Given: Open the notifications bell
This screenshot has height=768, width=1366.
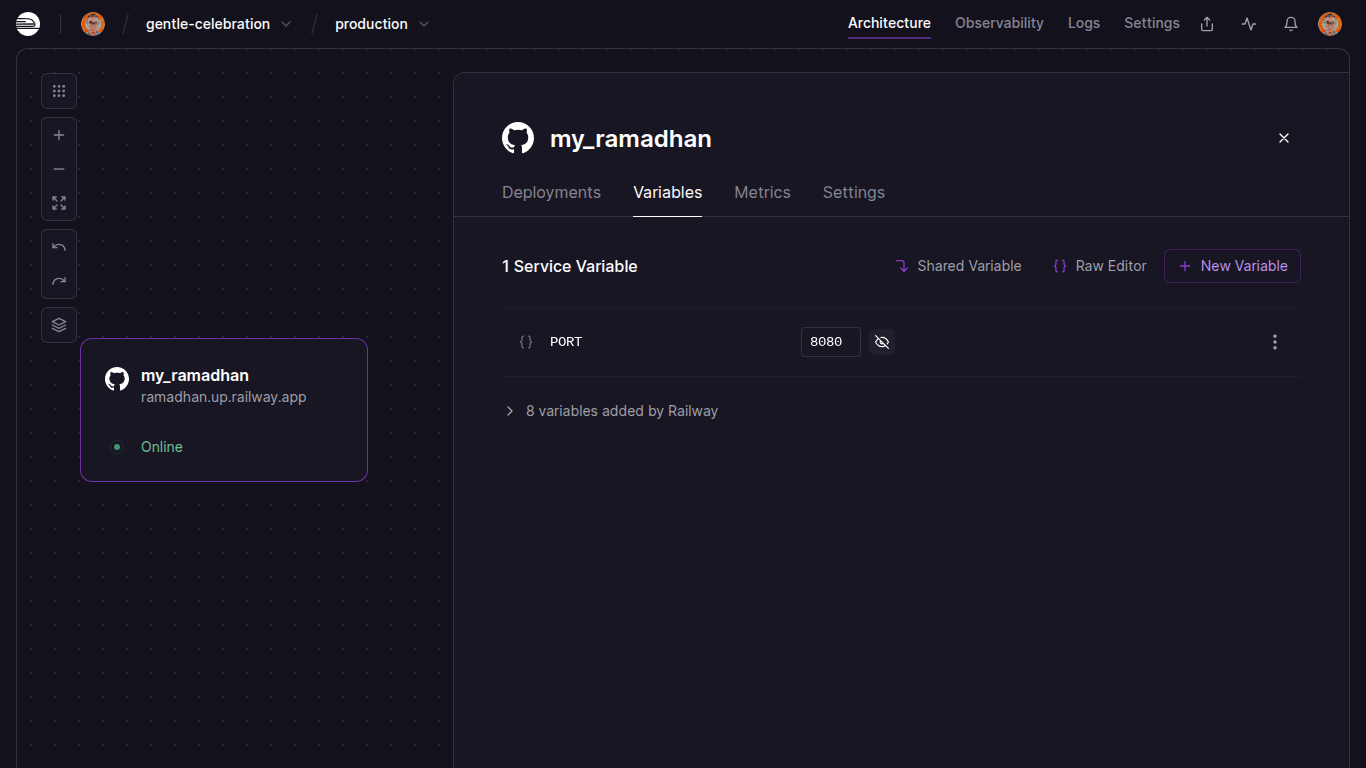Looking at the screenshot, I should coord(1291,24).
